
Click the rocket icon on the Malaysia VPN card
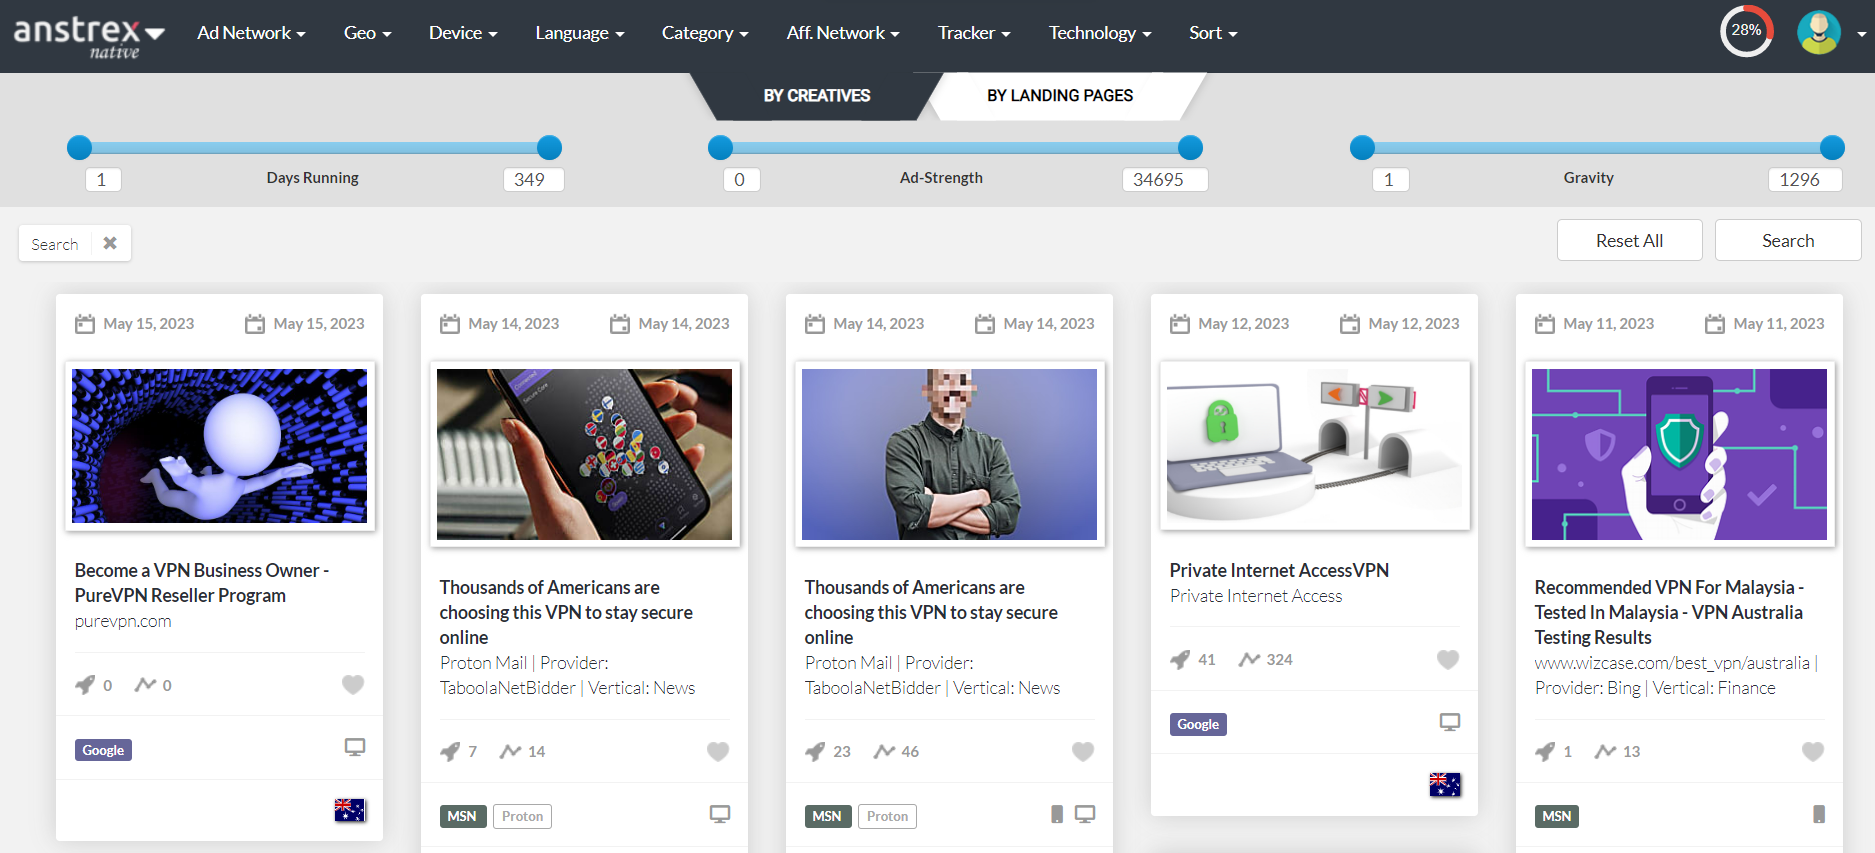pyautogui.click(x=1546, y=751)
